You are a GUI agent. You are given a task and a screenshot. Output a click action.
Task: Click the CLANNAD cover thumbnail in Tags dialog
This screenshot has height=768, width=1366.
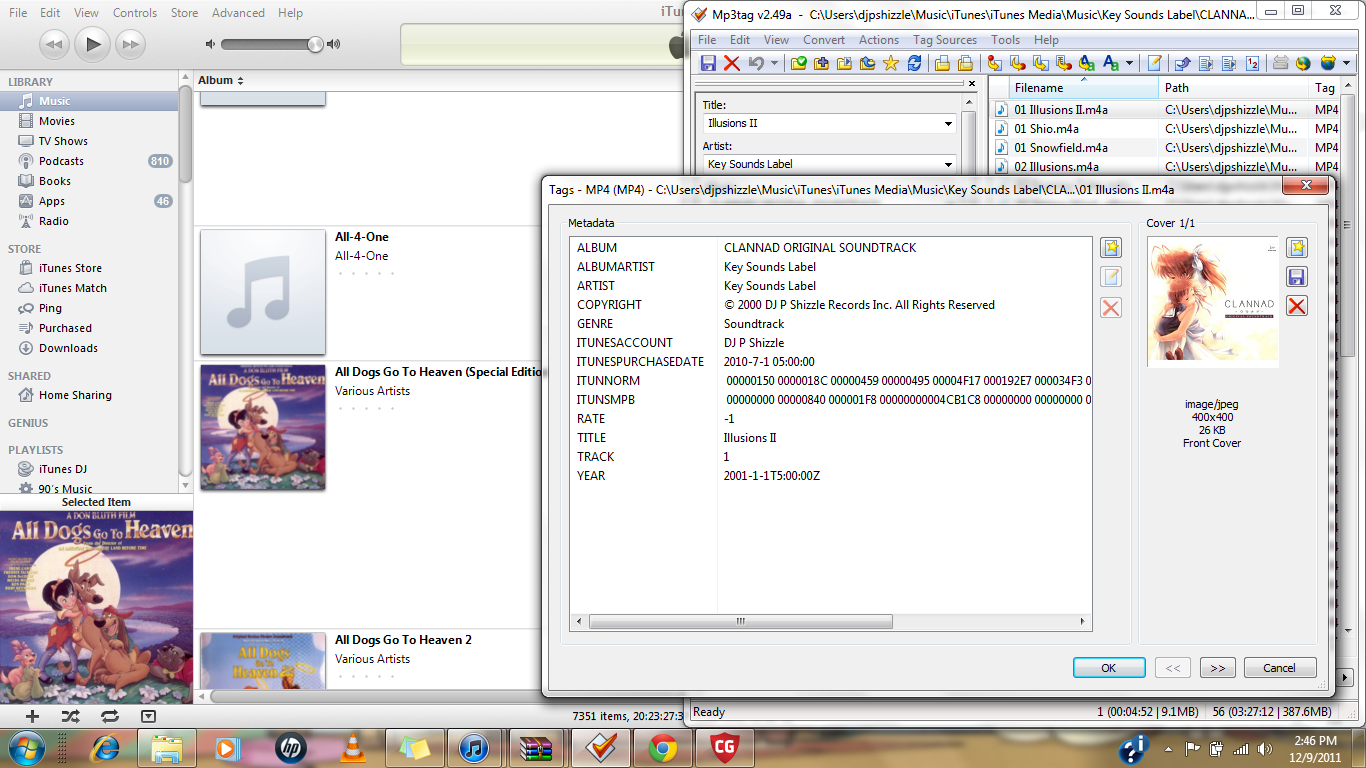click(x=1213, y=302)
